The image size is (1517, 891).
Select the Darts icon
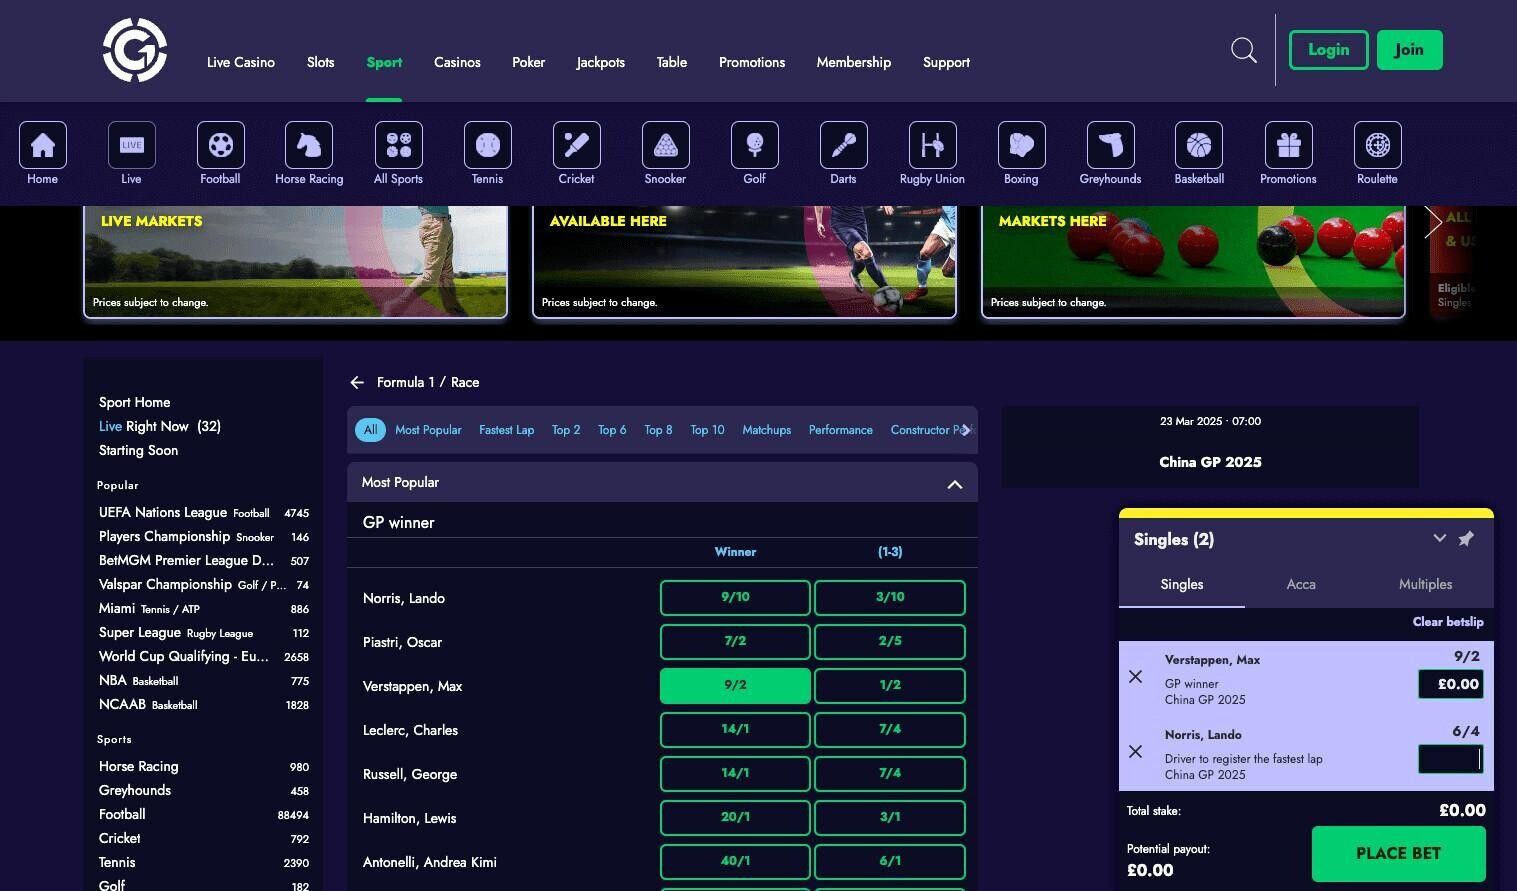coord(844,146)
